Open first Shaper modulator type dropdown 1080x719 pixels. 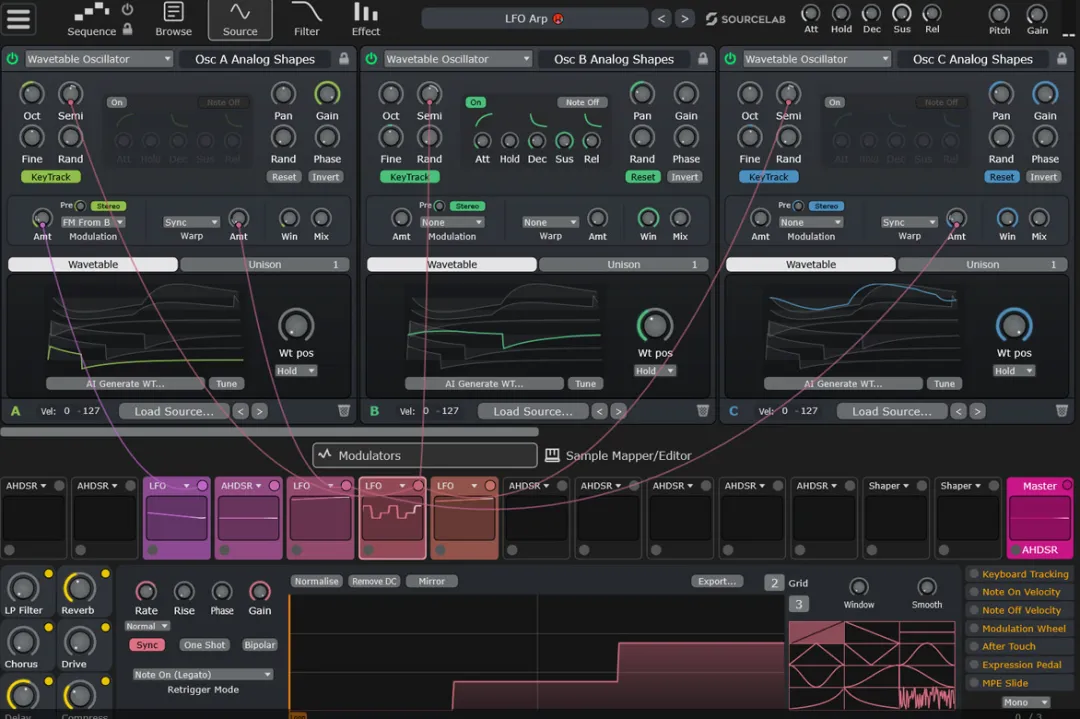pos(889,486)
